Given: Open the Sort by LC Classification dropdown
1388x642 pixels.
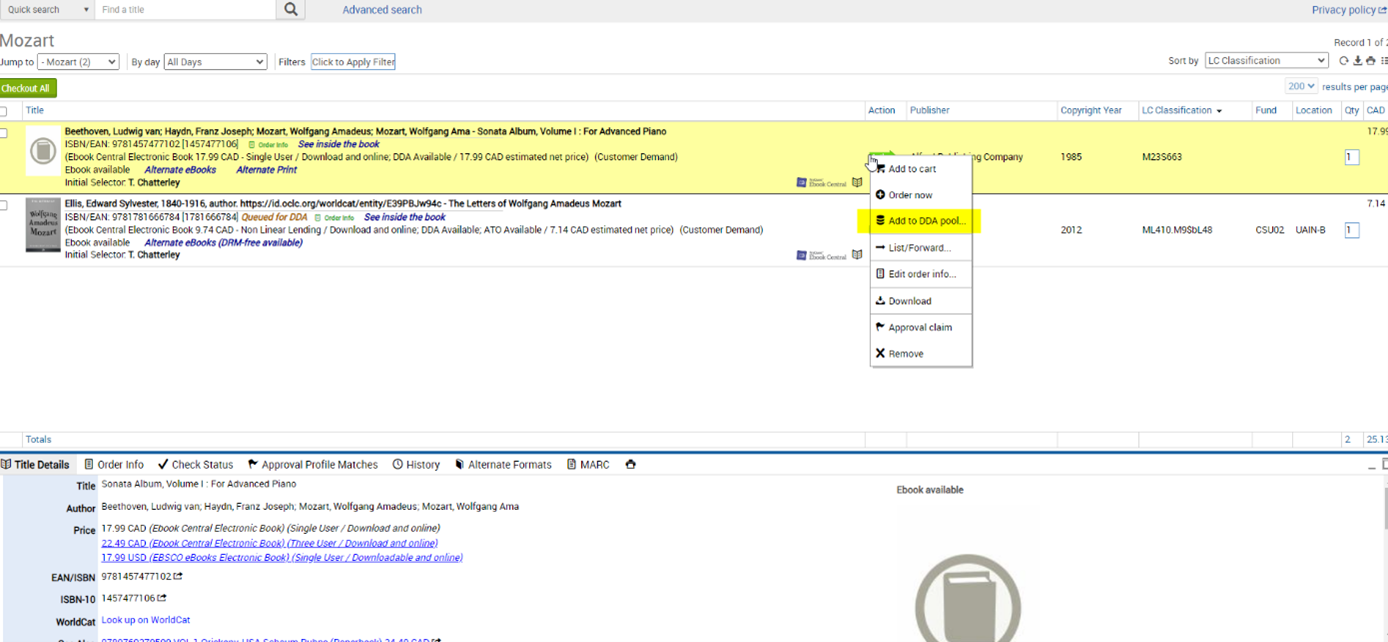Looking at the screenshot, I should pyautogui.click(x=1266, y=61).
